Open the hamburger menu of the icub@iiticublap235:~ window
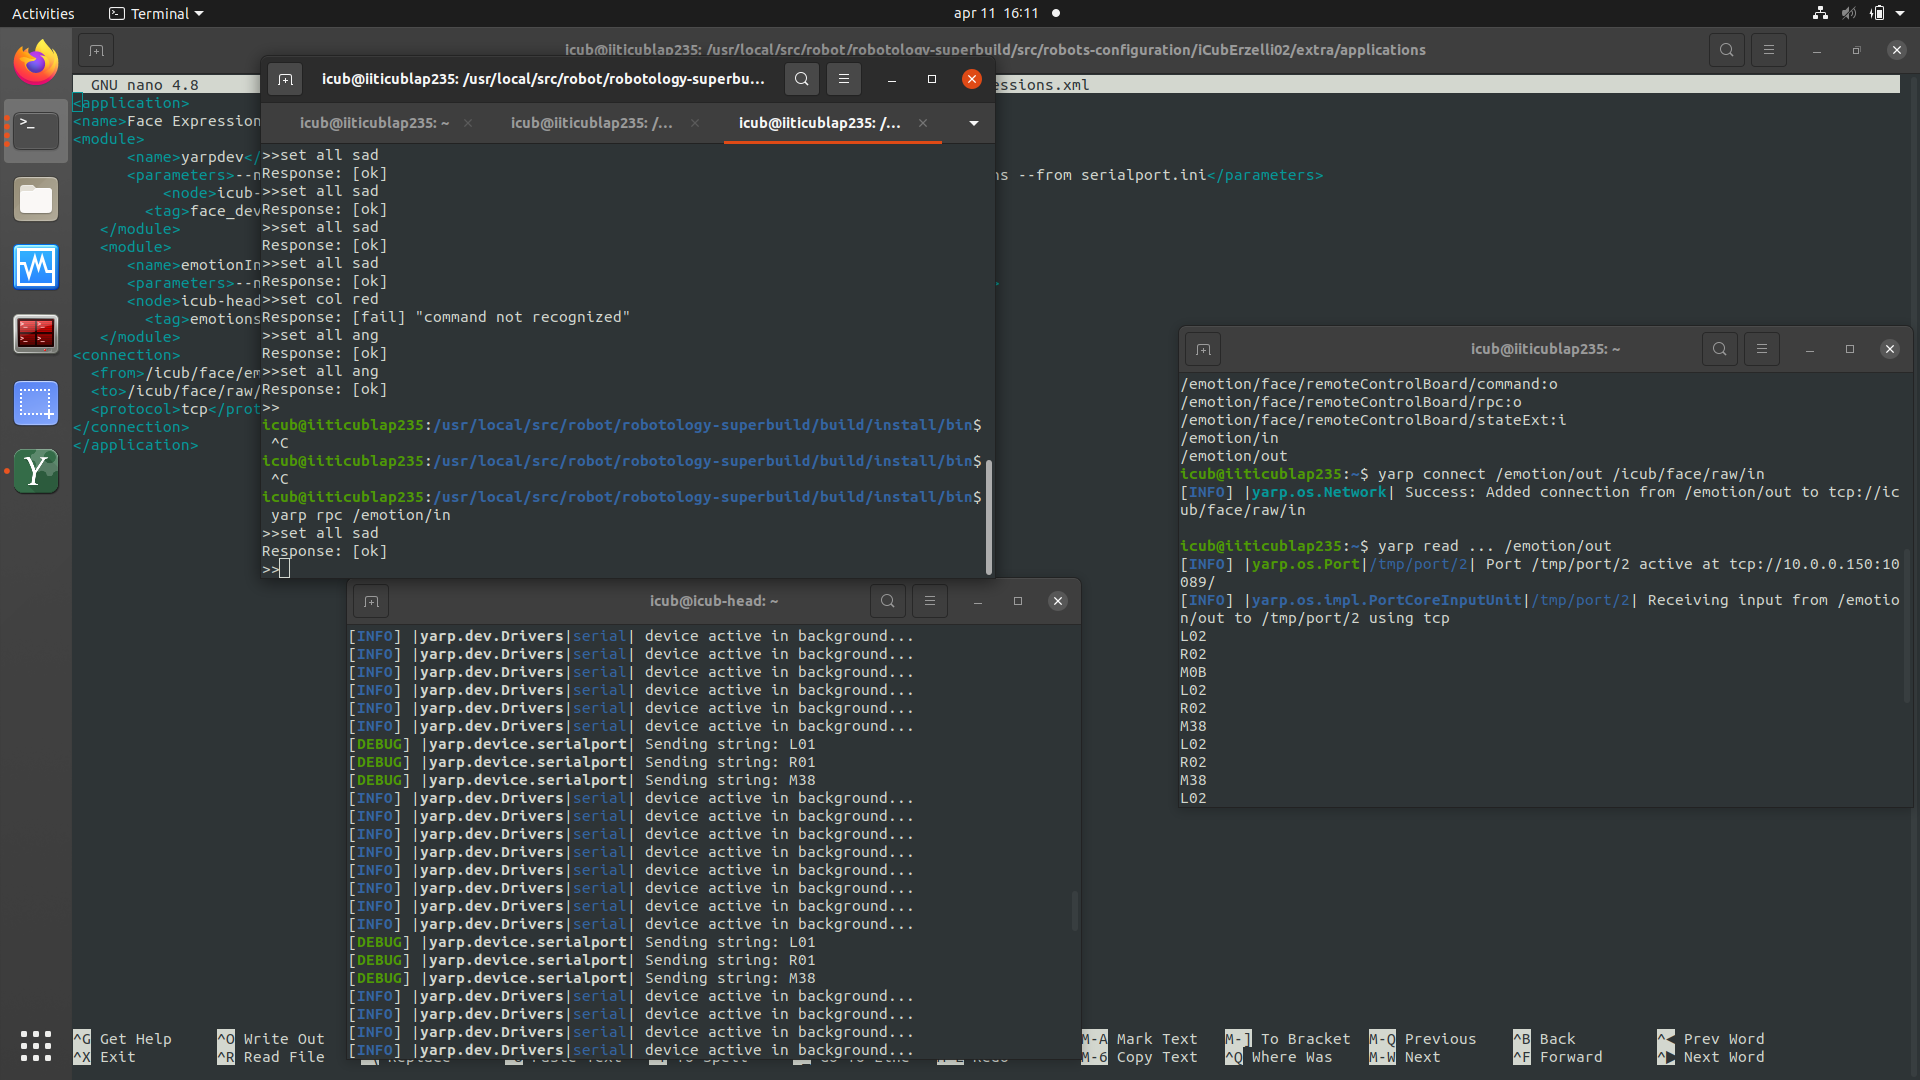The height and width of the screenshot is (1080, 1920). click(x=1762, y=349)
